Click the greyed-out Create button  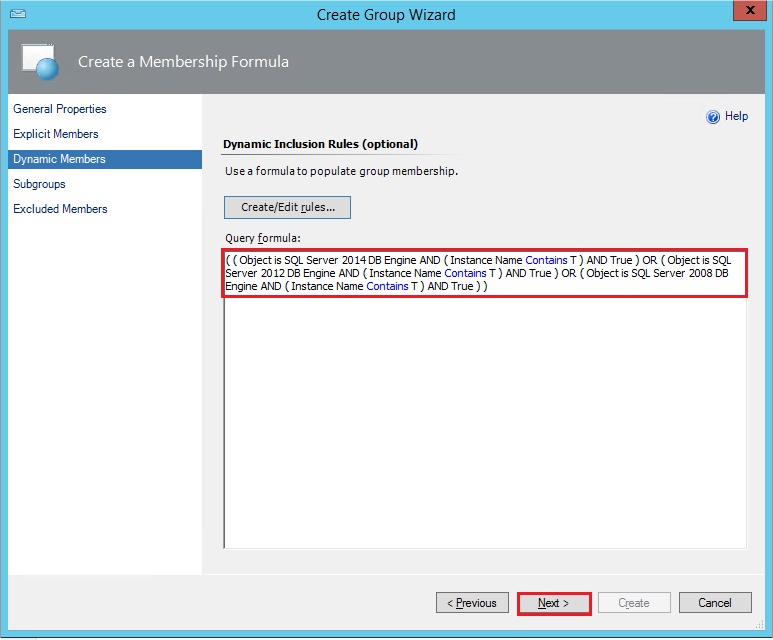click(x=634, y=603)
